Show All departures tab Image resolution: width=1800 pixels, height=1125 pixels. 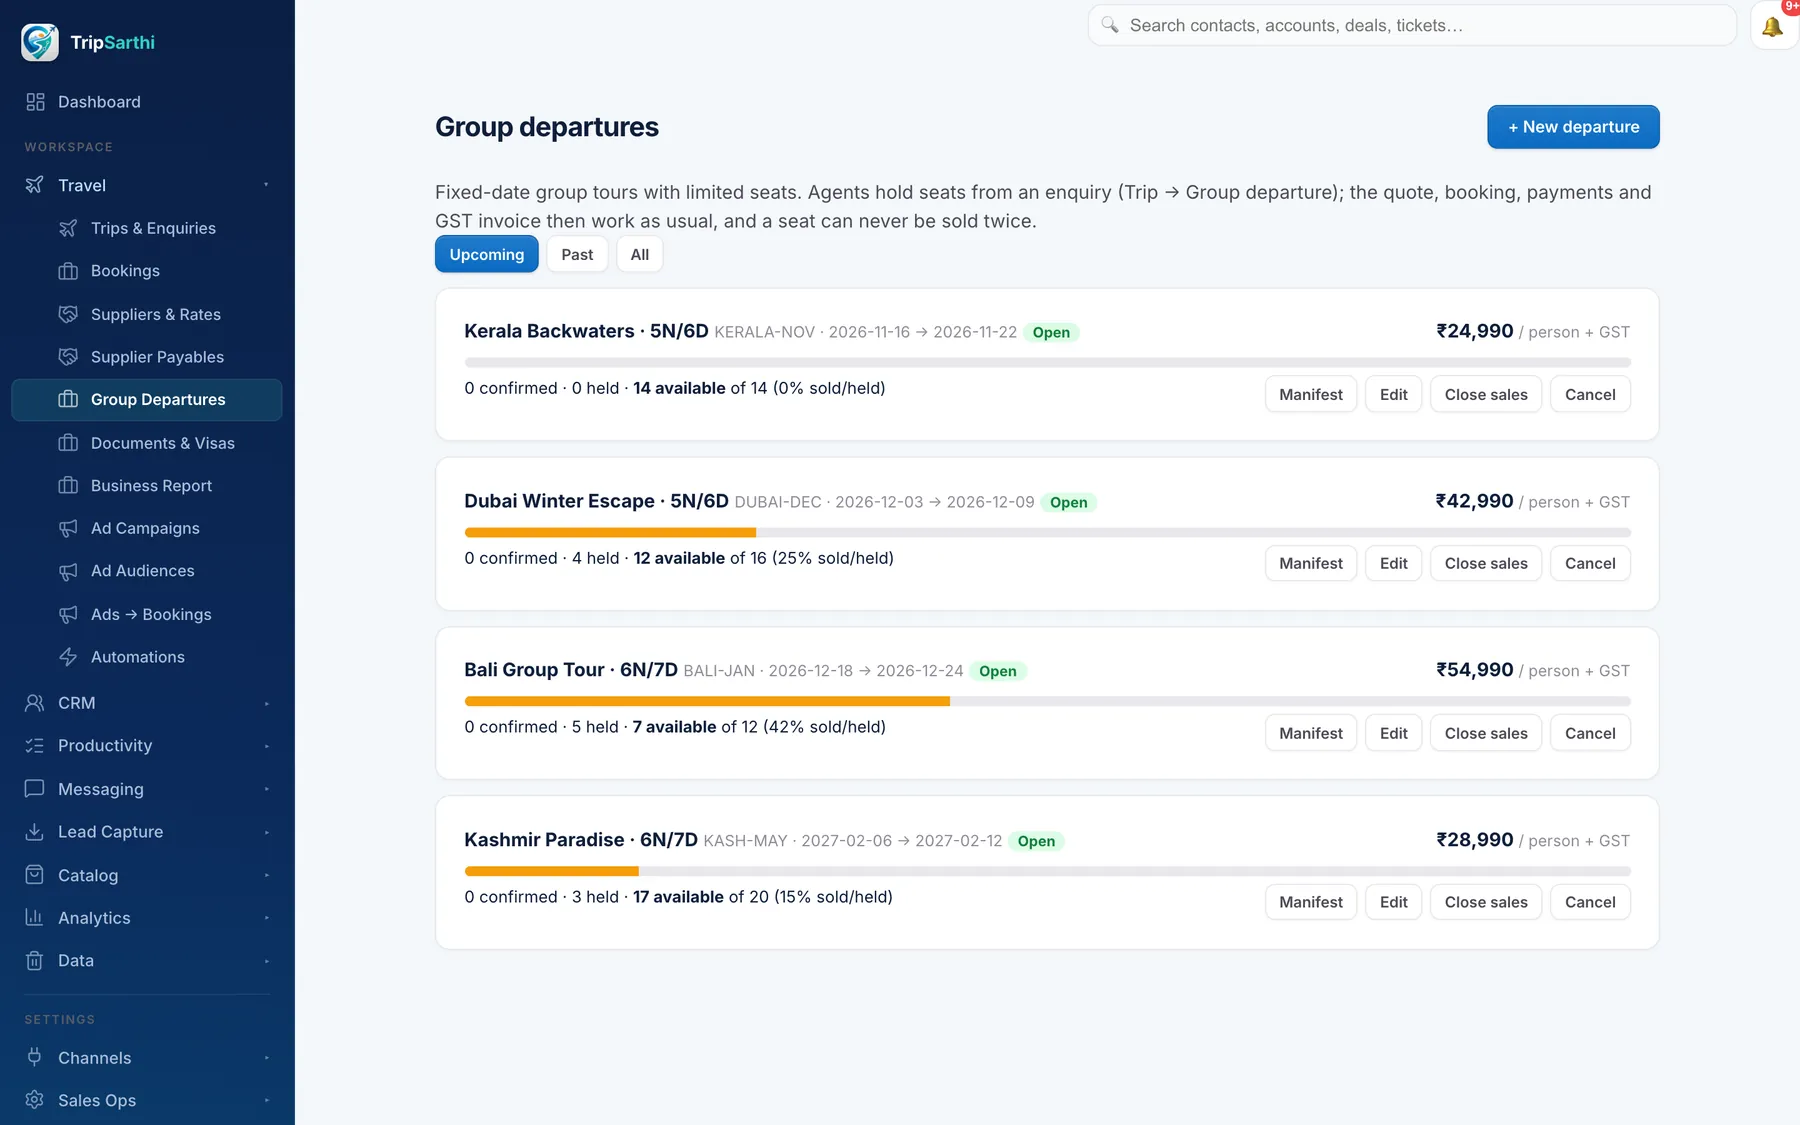point(640,254)
